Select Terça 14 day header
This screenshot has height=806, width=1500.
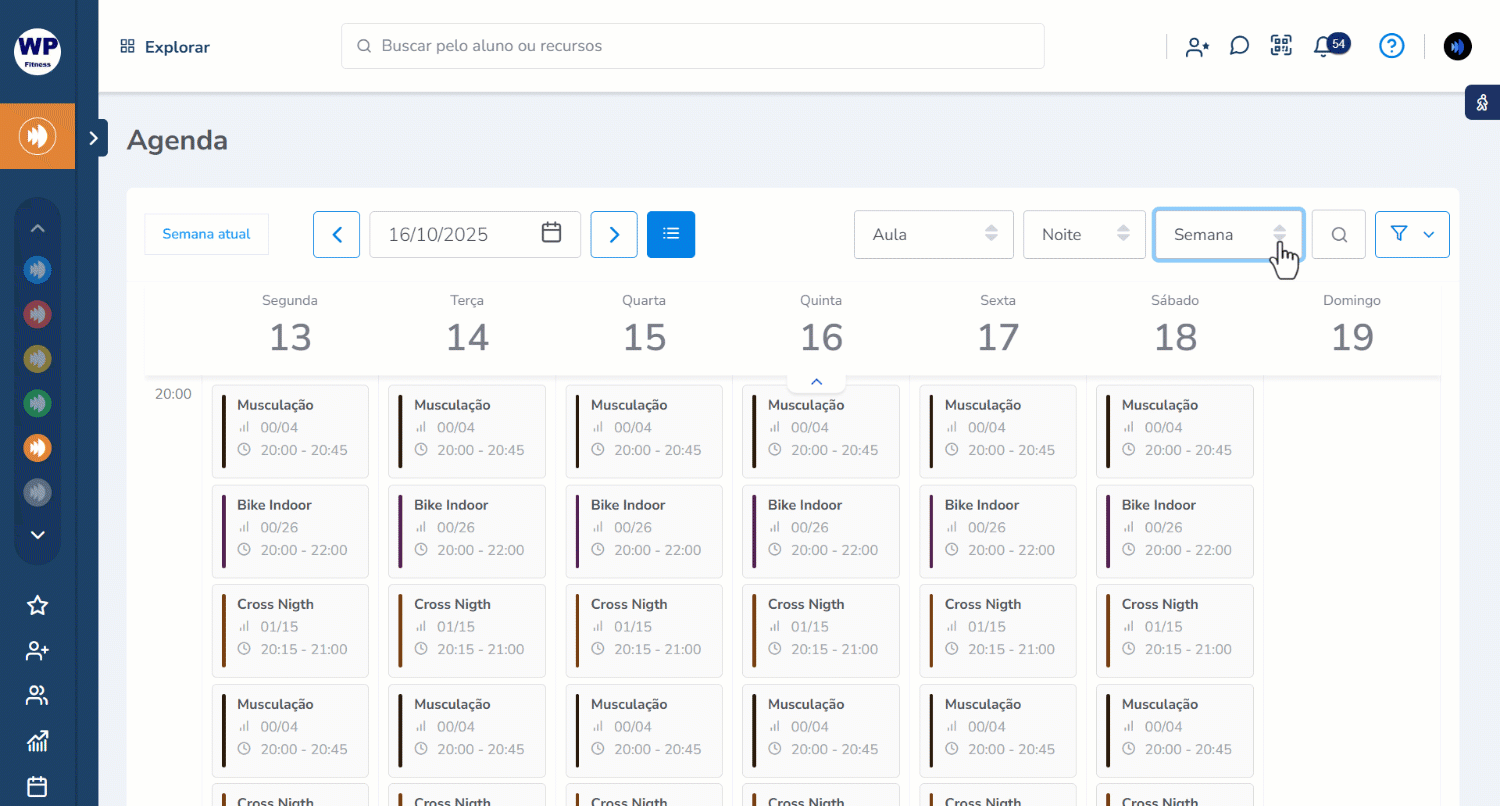click(467, 325)
